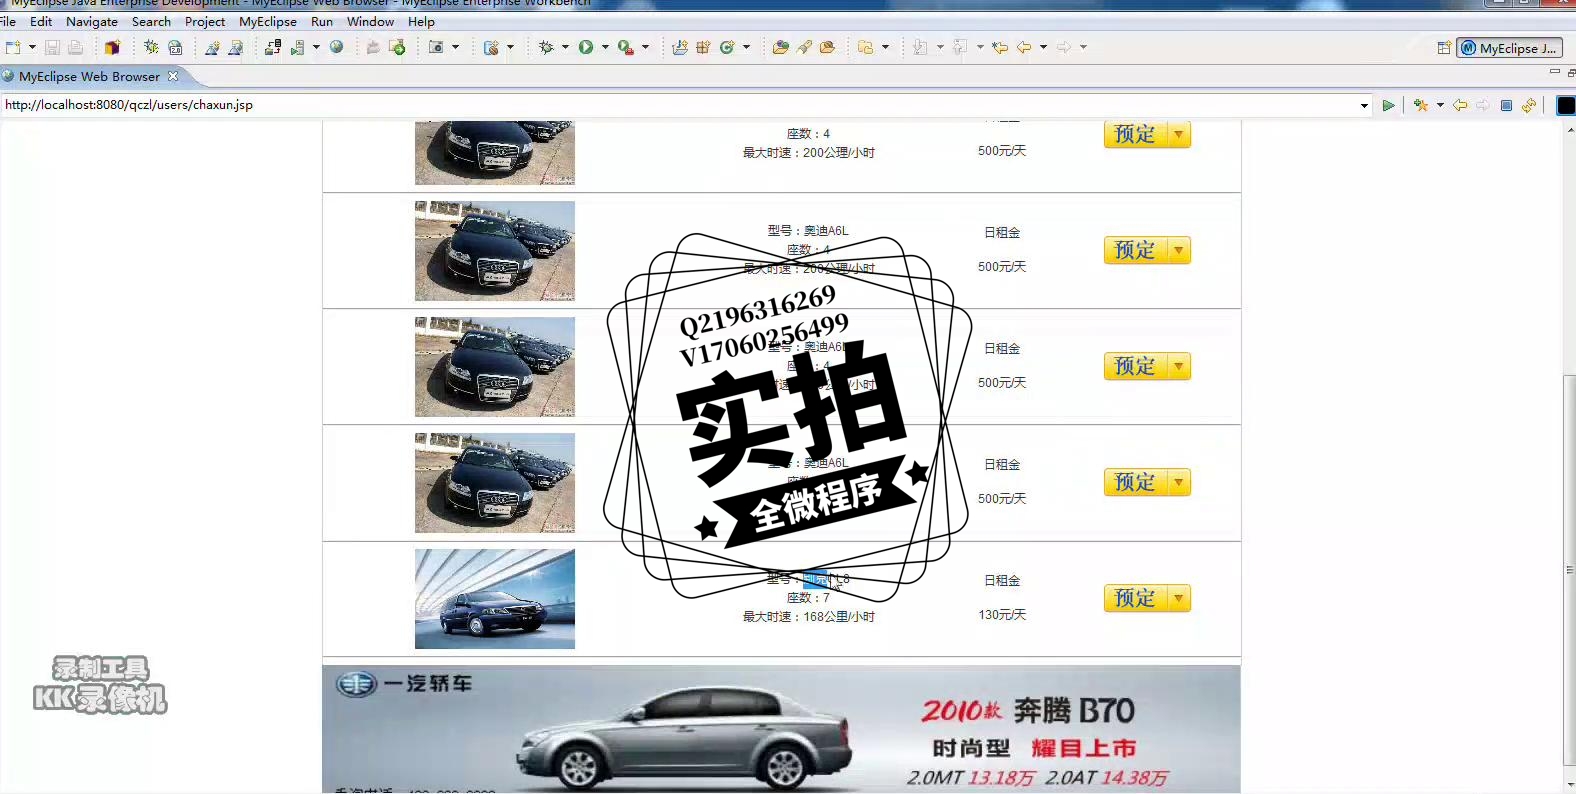Click the browser Back arrow beside URL bar

[x=1461, y=105]
